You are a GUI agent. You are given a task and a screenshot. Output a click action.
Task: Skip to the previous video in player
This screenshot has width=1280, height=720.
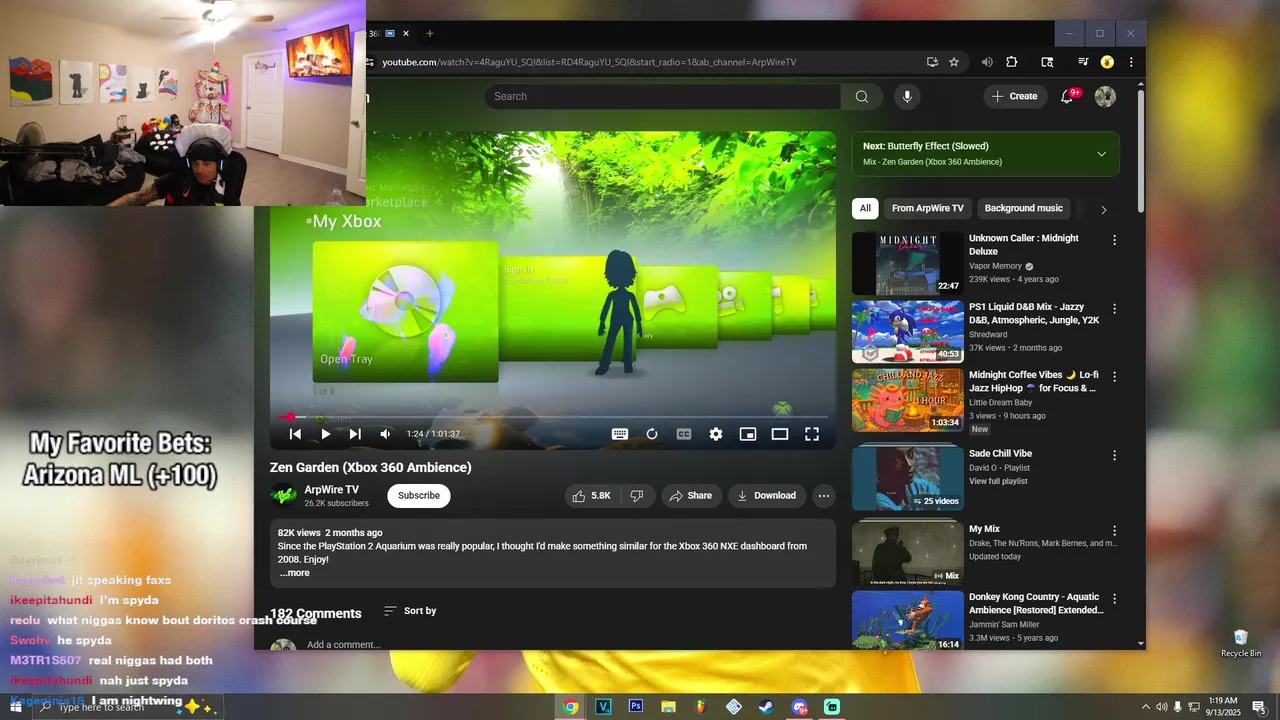click(295, 434)
